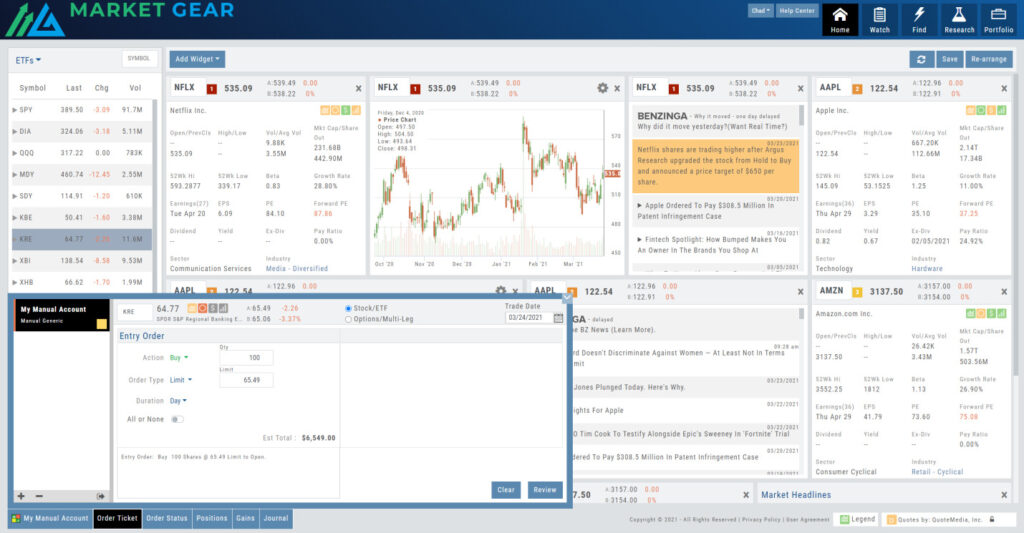Click the yellow color swatch on My Manual Account

pos(101,324)
